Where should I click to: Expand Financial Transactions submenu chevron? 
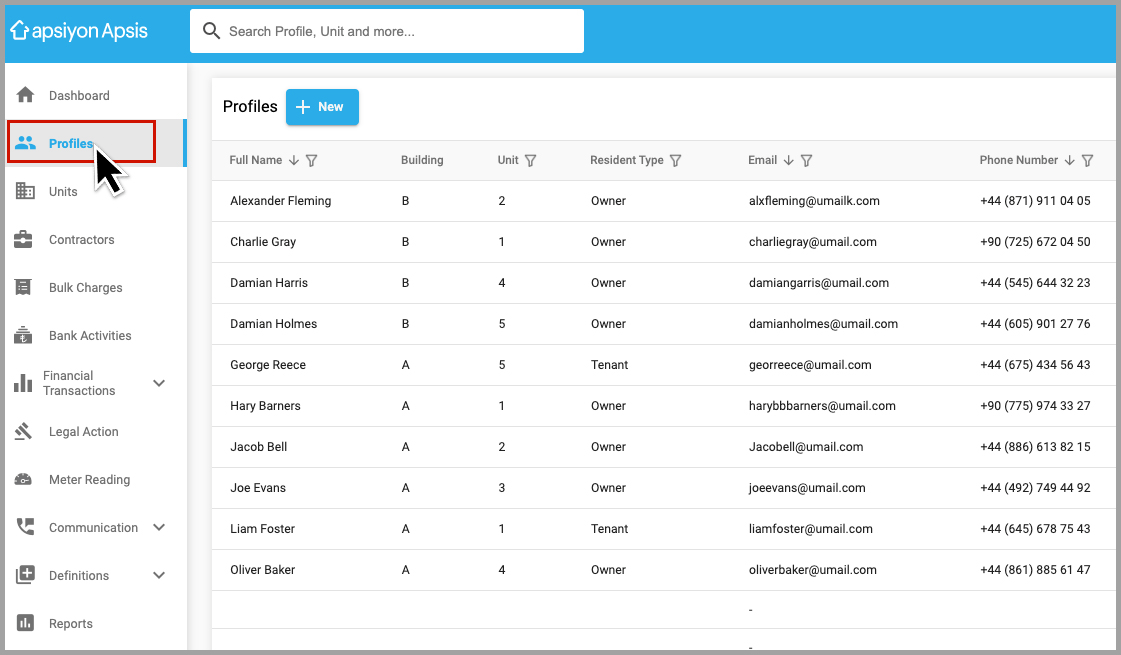159,383
